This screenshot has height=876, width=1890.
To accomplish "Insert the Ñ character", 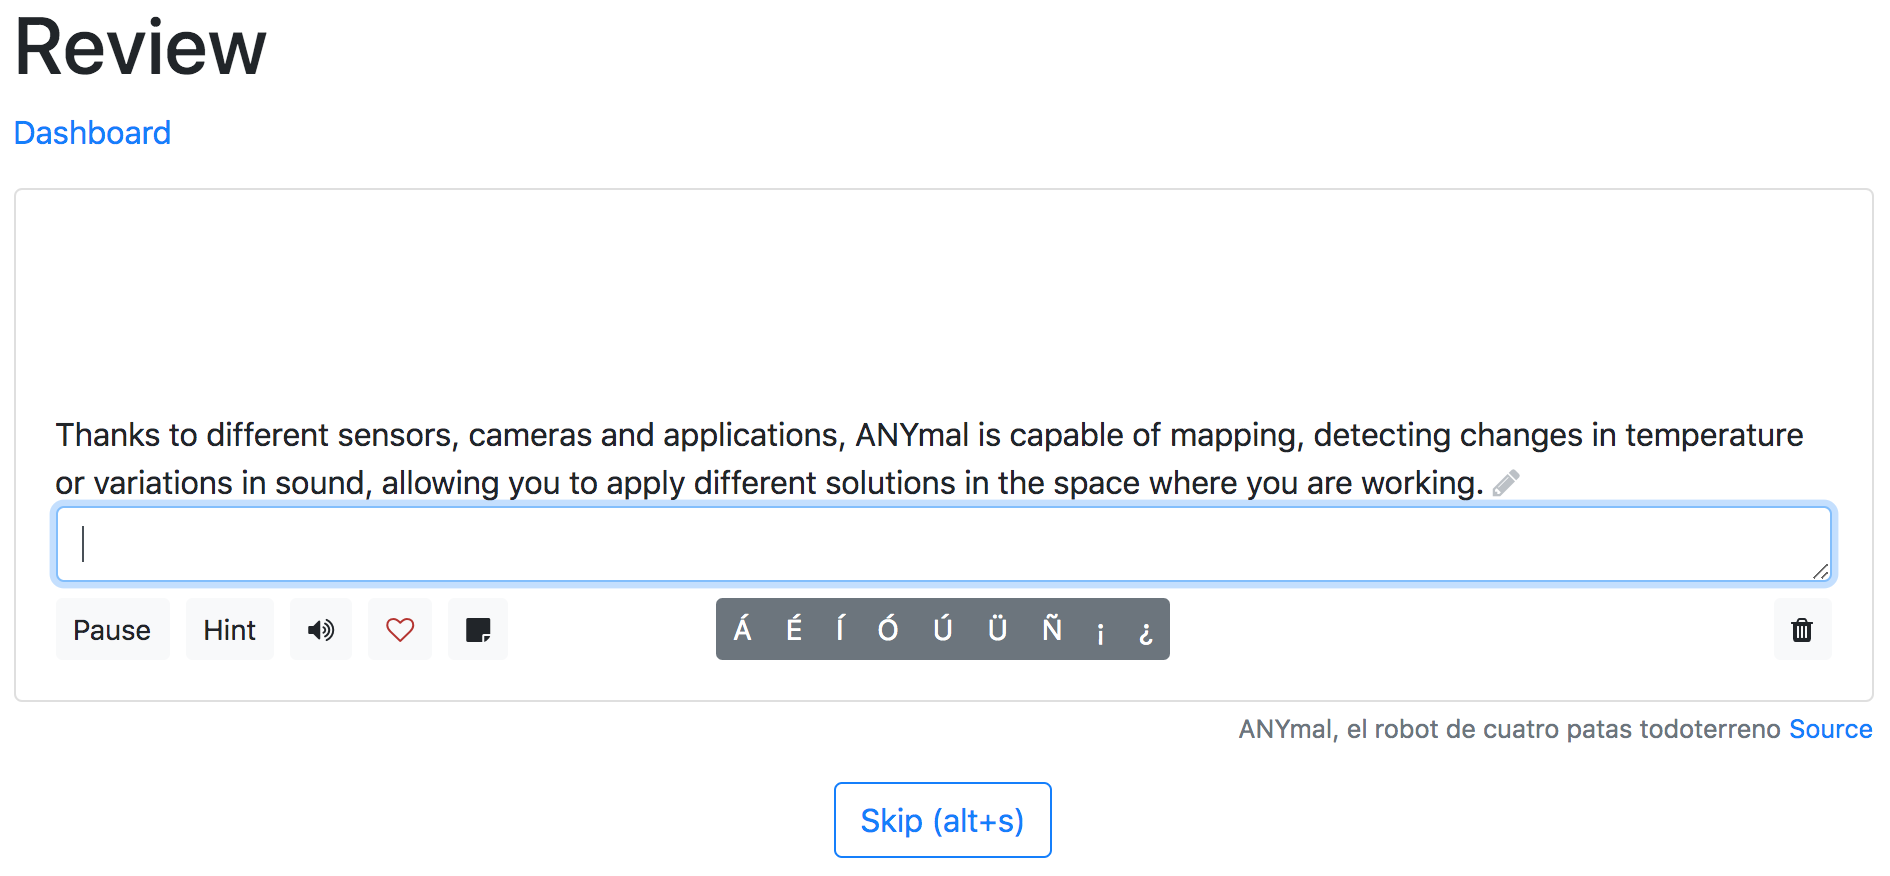I will coord(1052,629).
